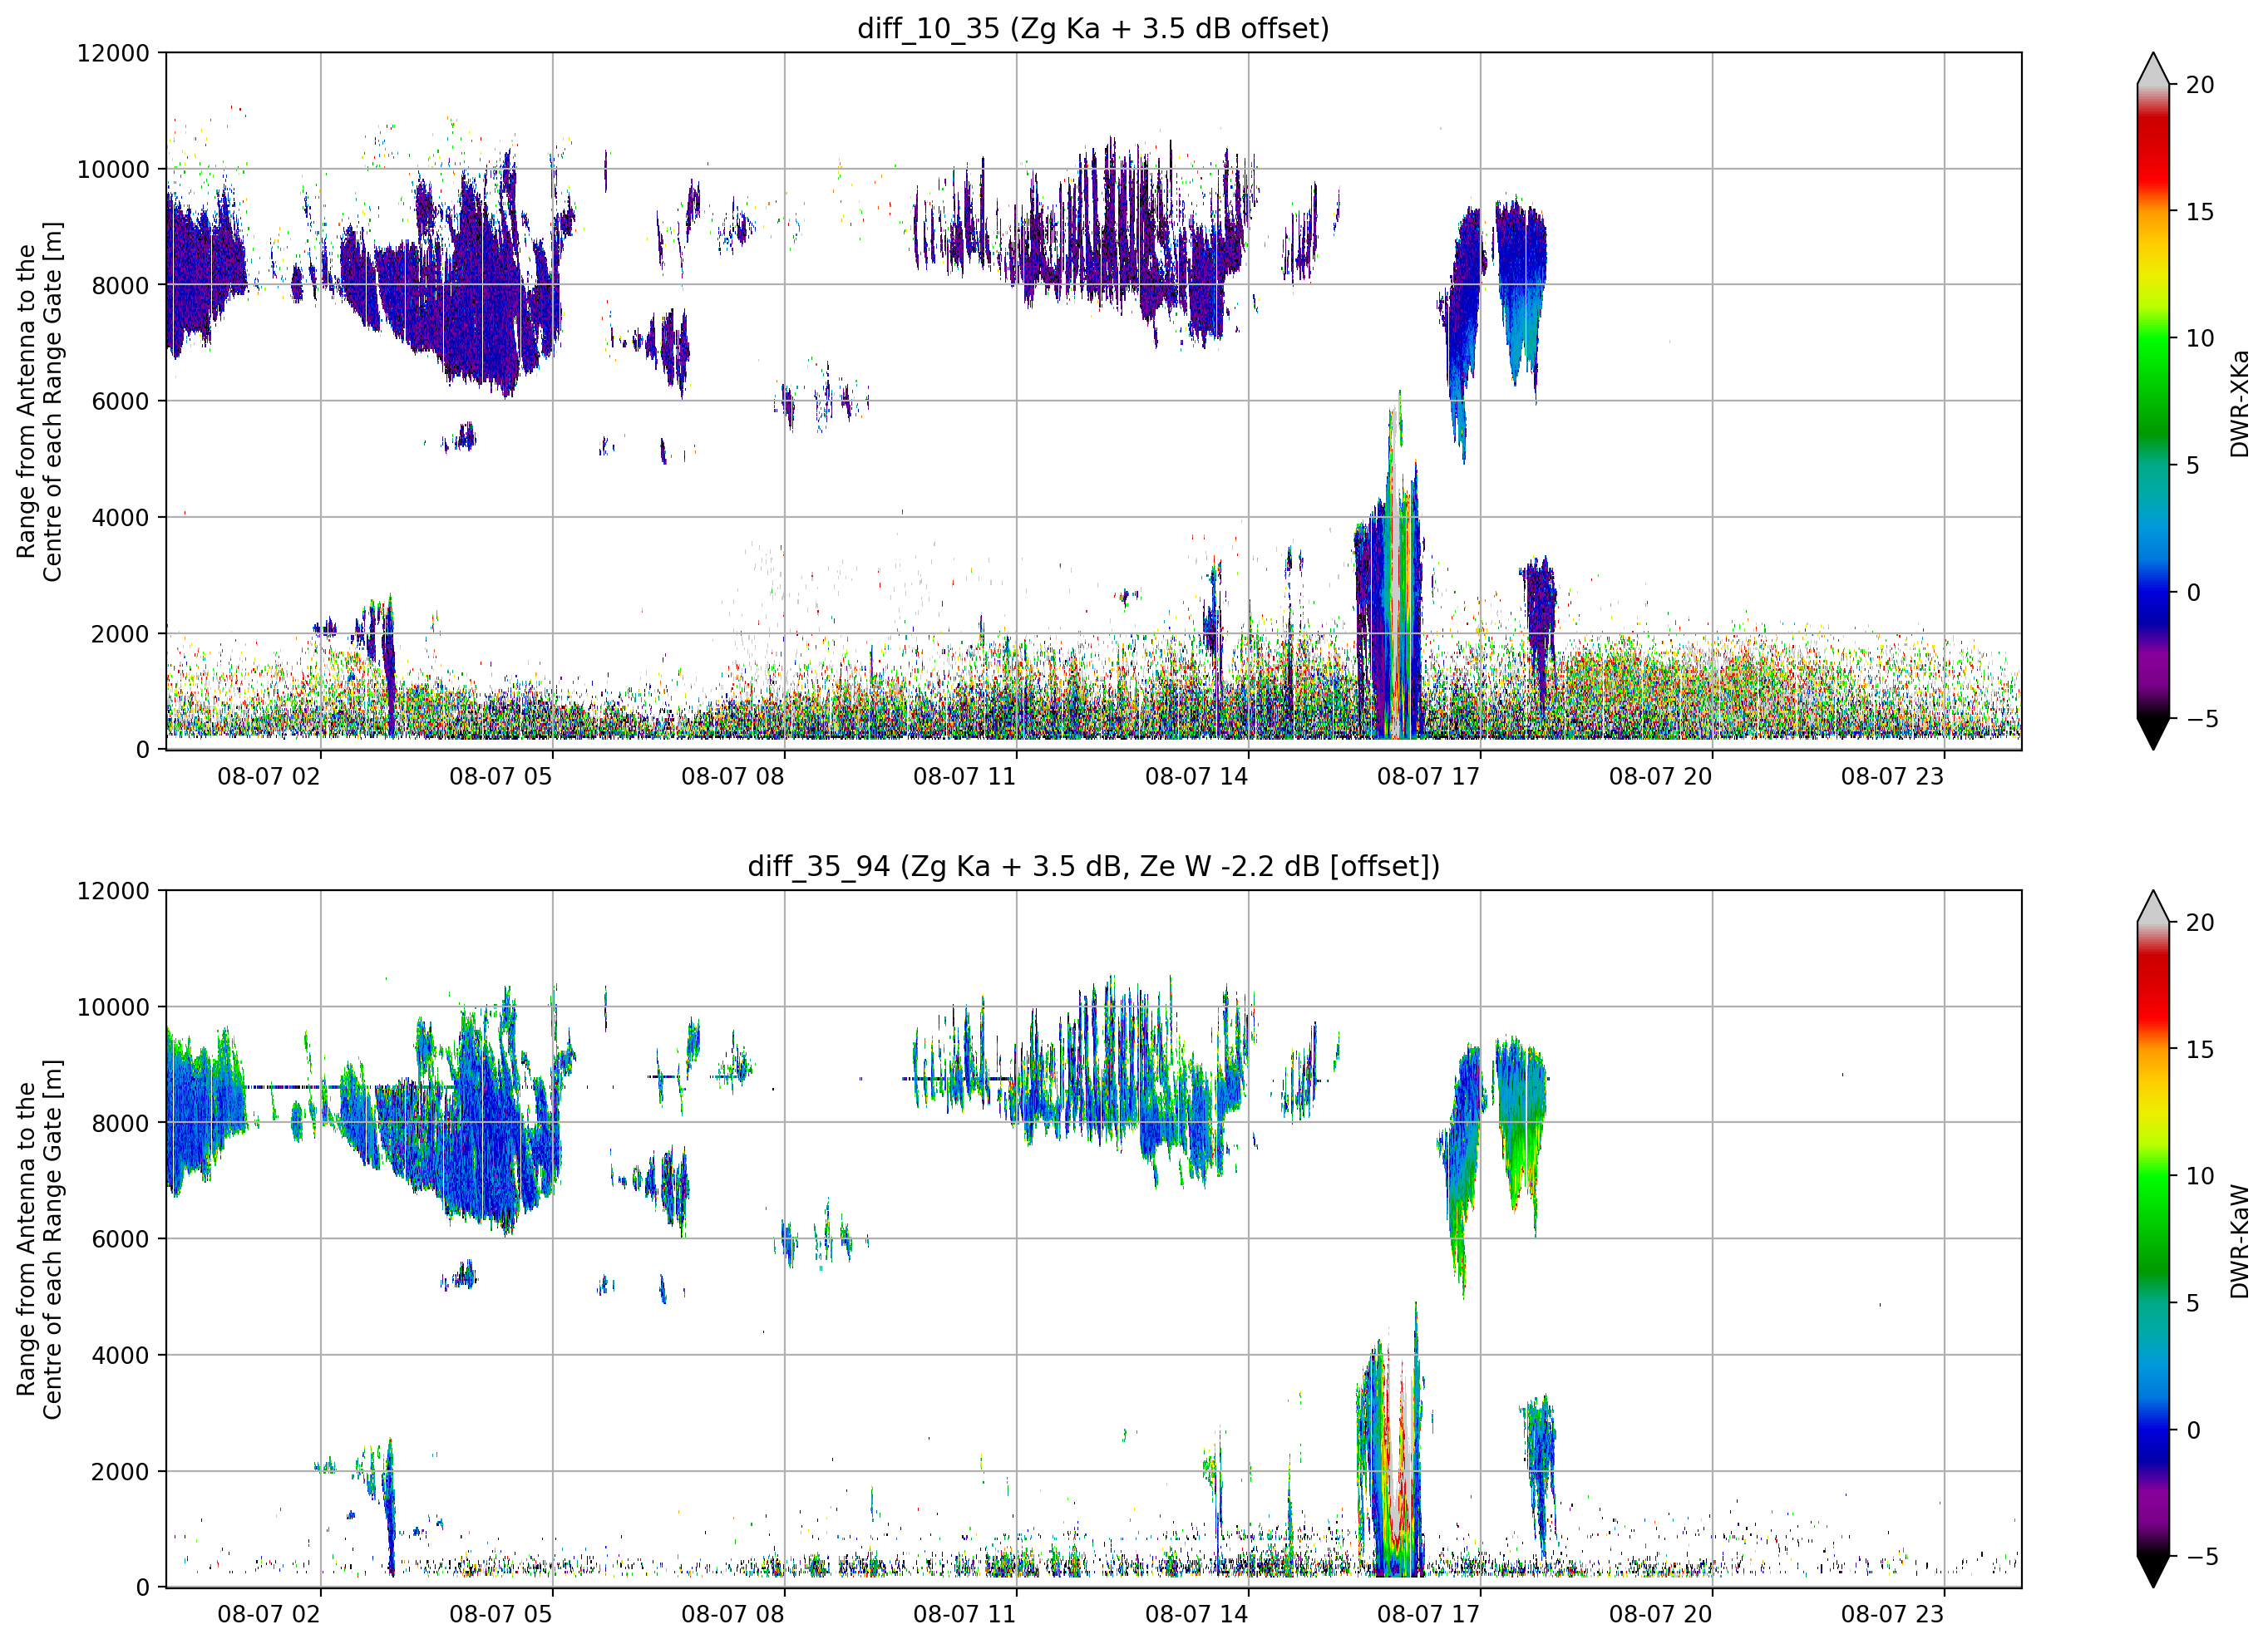This screenshot has height=1644, width=2268.
Task: Click the top colorbar lower black extend arrow
Action: click(x=2153, y=733)
